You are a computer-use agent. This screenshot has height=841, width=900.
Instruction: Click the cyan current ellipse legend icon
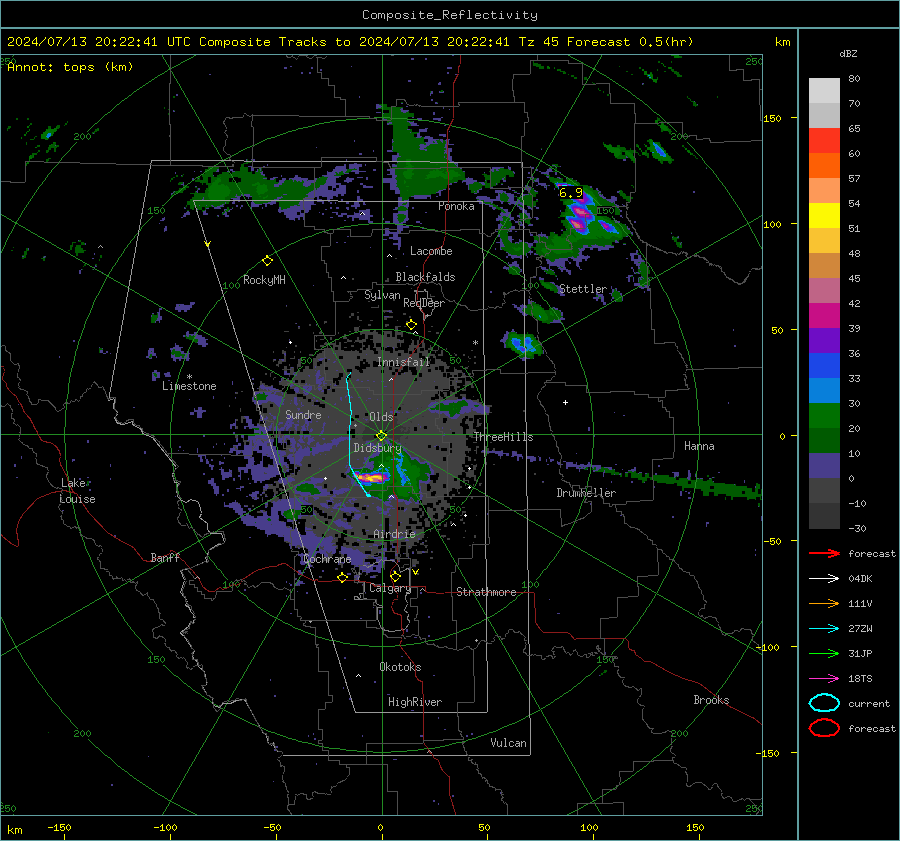click(824, 703)
